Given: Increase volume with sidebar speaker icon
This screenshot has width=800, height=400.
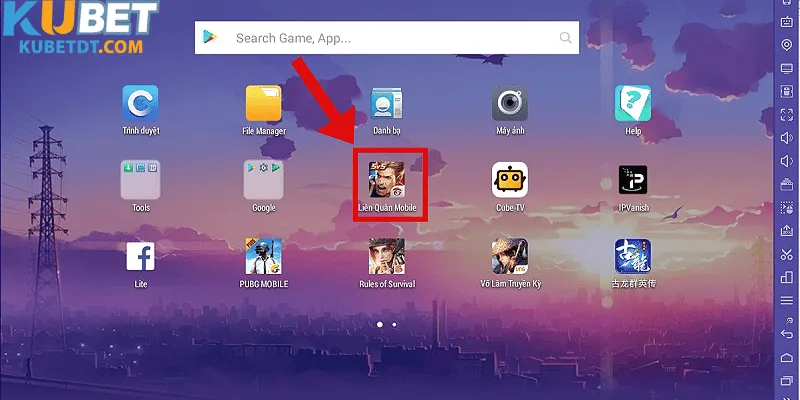Looking at the screenshot, I should [x=786, y=138].
